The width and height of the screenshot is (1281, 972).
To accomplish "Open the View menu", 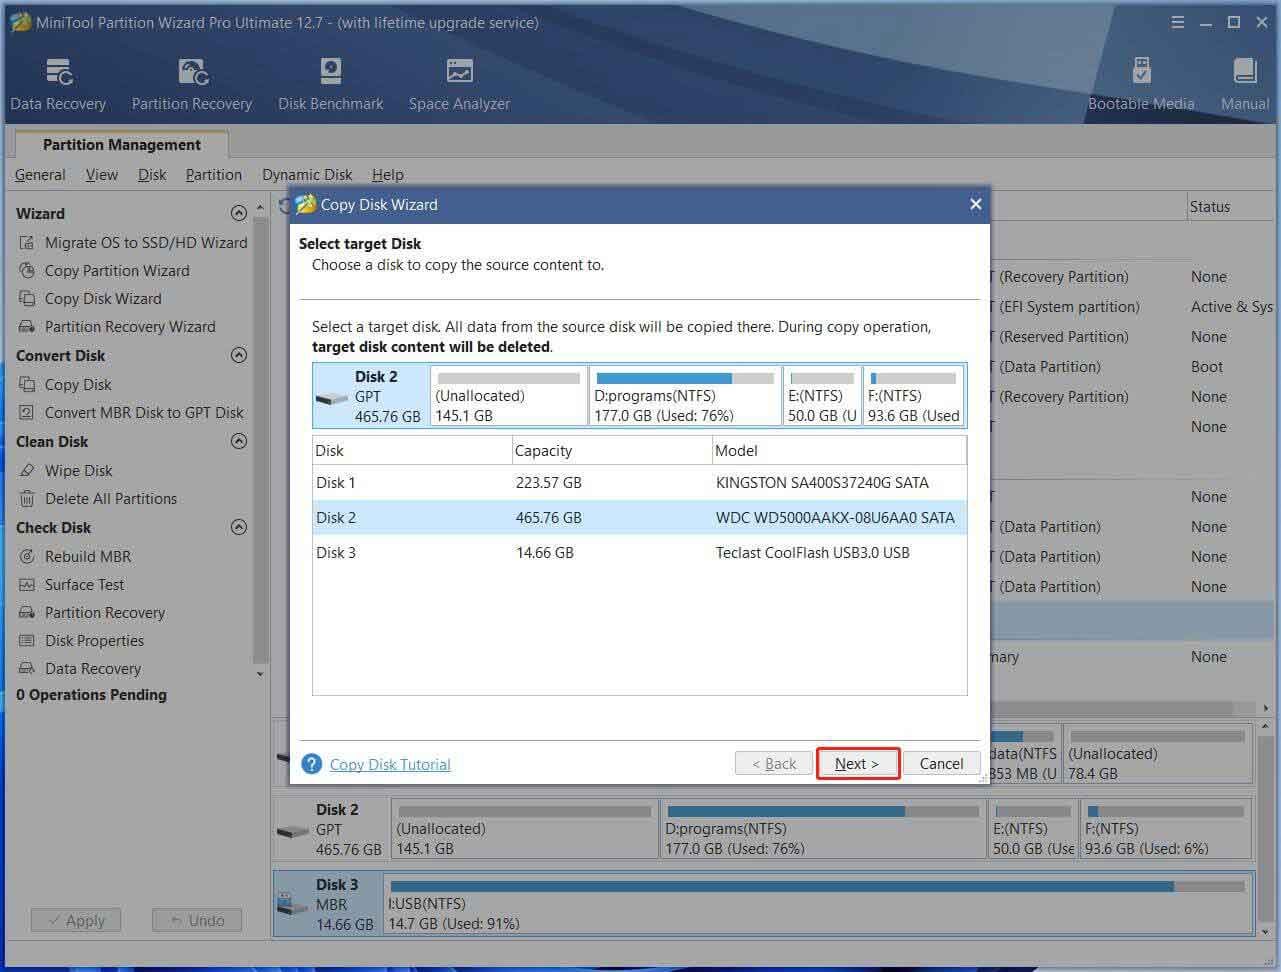I will (102, 175).
